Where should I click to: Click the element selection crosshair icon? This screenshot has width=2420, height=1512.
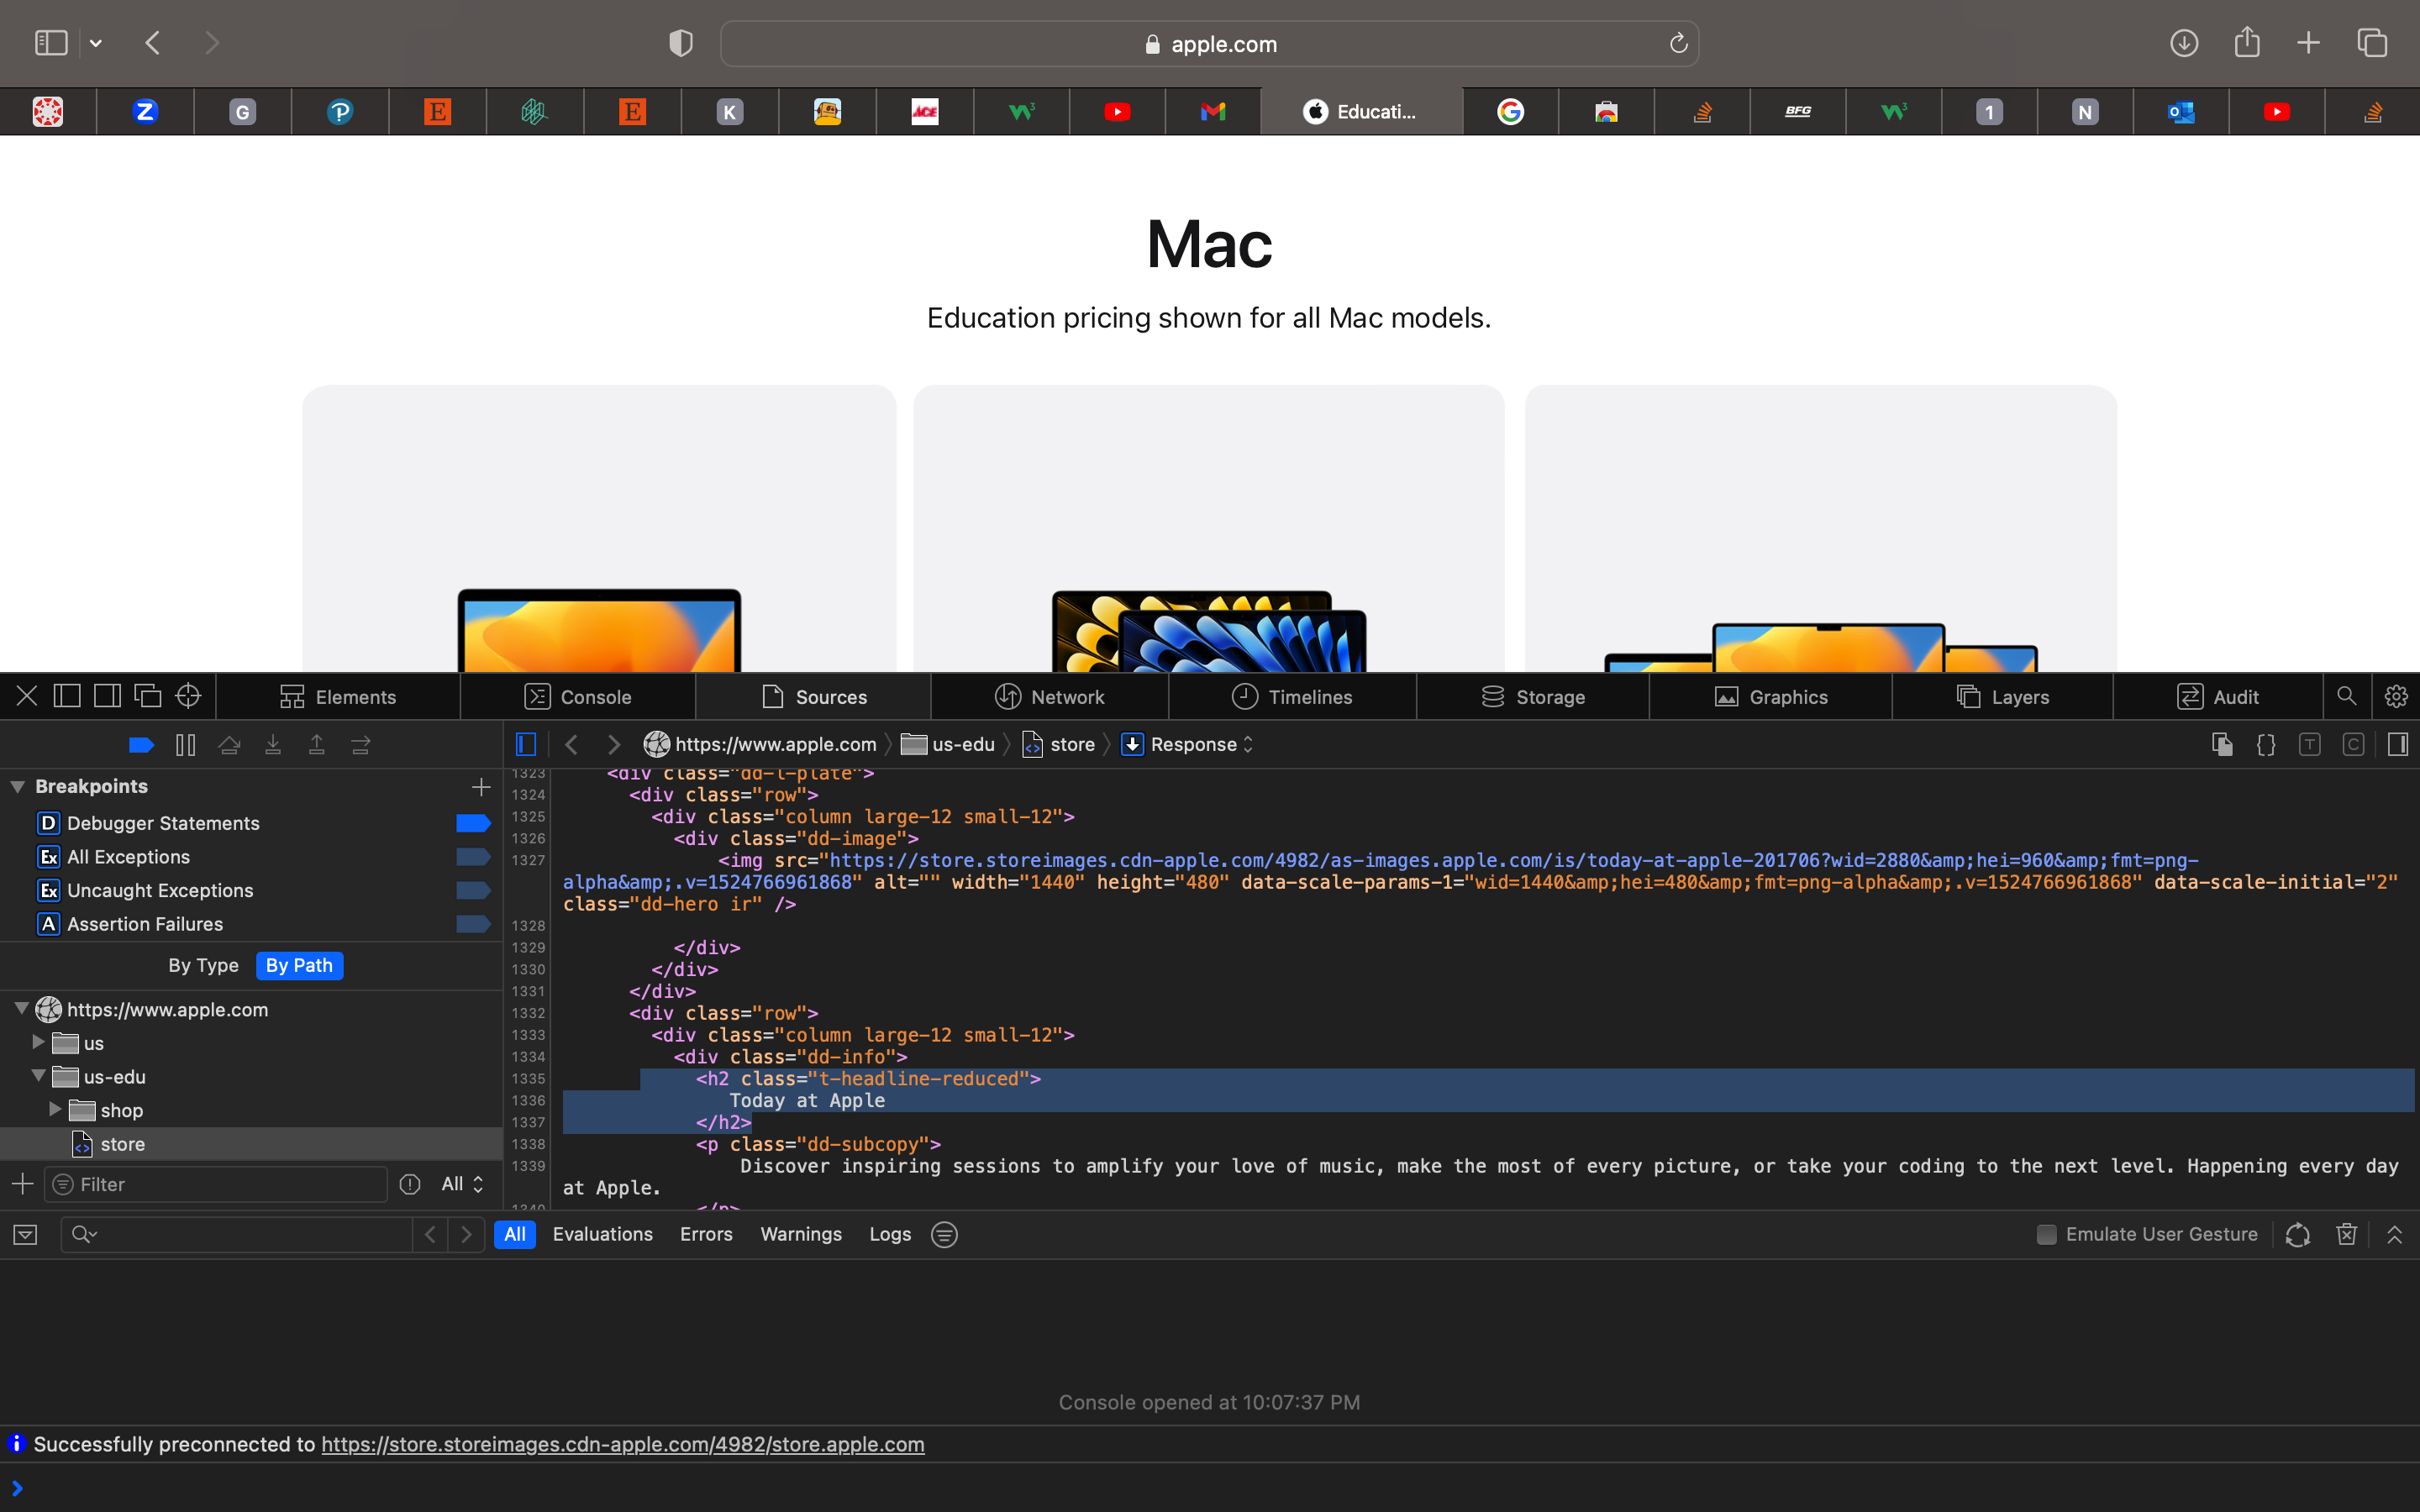(188, 696)
